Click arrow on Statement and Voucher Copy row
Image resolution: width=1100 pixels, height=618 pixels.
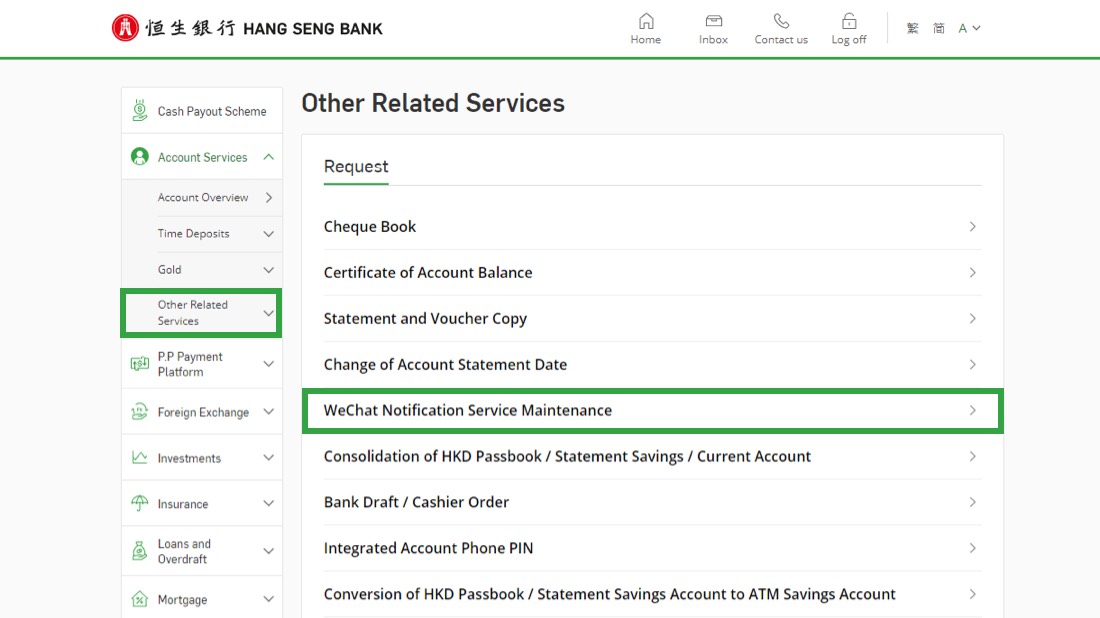972,318
